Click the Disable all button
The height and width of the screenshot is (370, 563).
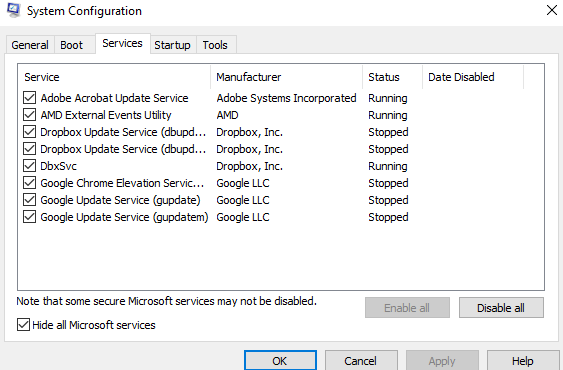pos(501,308)
